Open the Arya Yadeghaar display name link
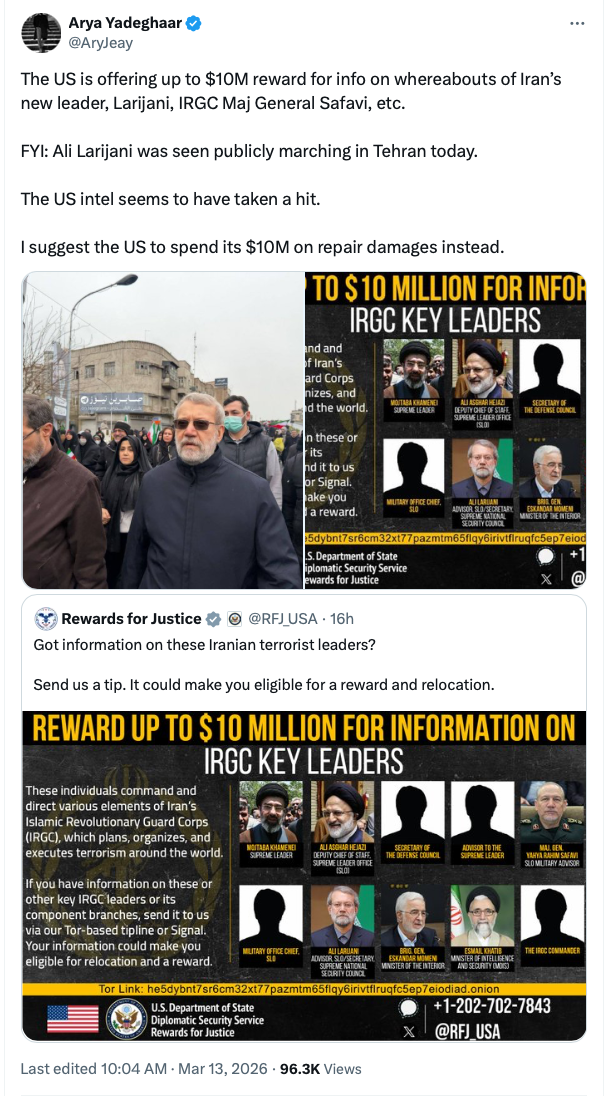Screen dimensions: 604x1096 pyautogui.click(x=125, y=24)
